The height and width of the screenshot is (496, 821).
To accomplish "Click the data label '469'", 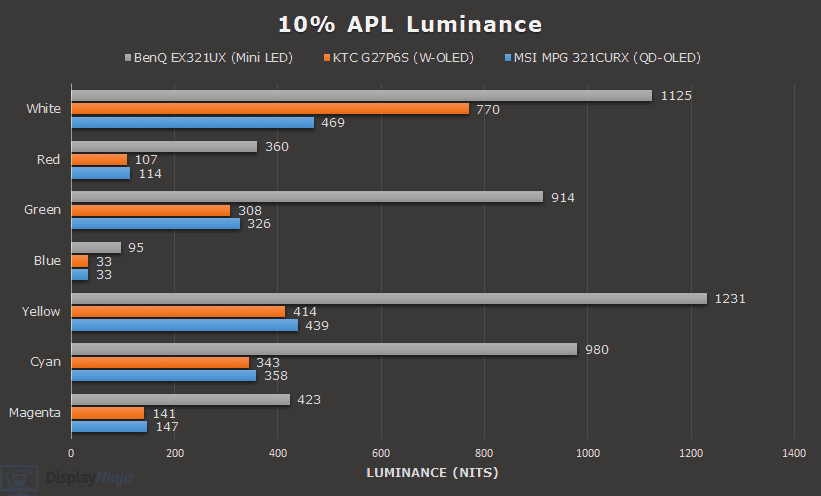I will pos(333,123).
